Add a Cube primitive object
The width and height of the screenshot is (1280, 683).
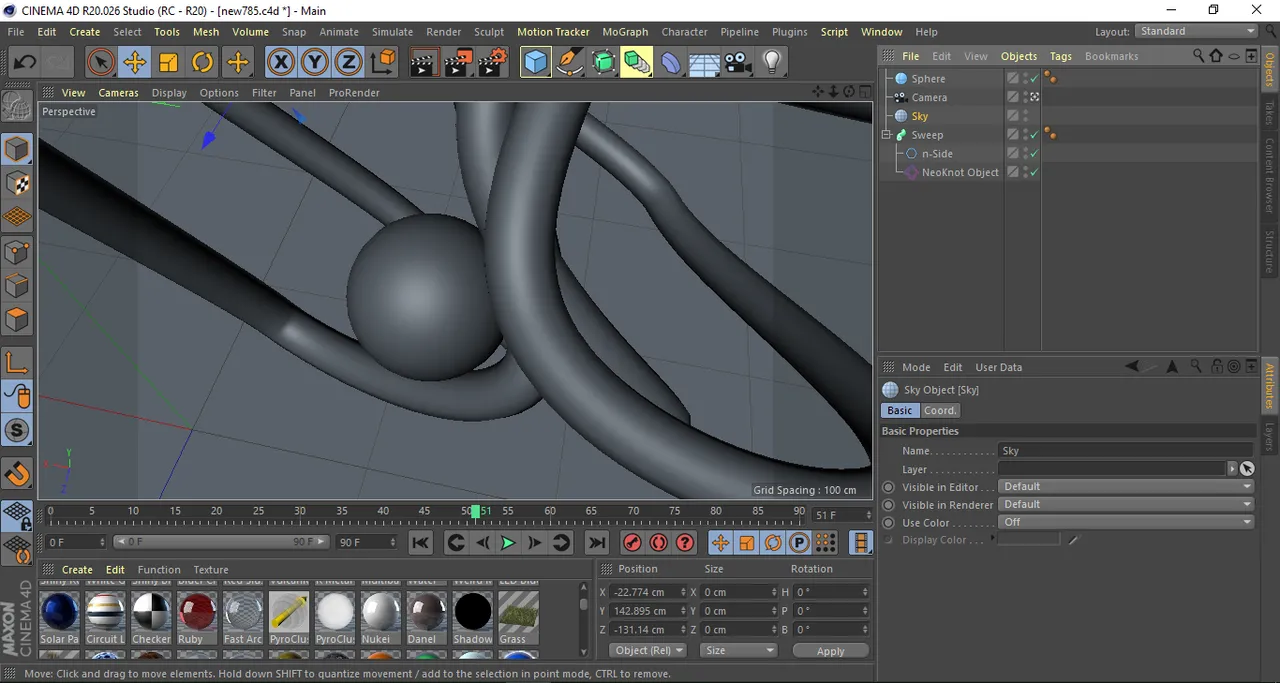point(536,63)
